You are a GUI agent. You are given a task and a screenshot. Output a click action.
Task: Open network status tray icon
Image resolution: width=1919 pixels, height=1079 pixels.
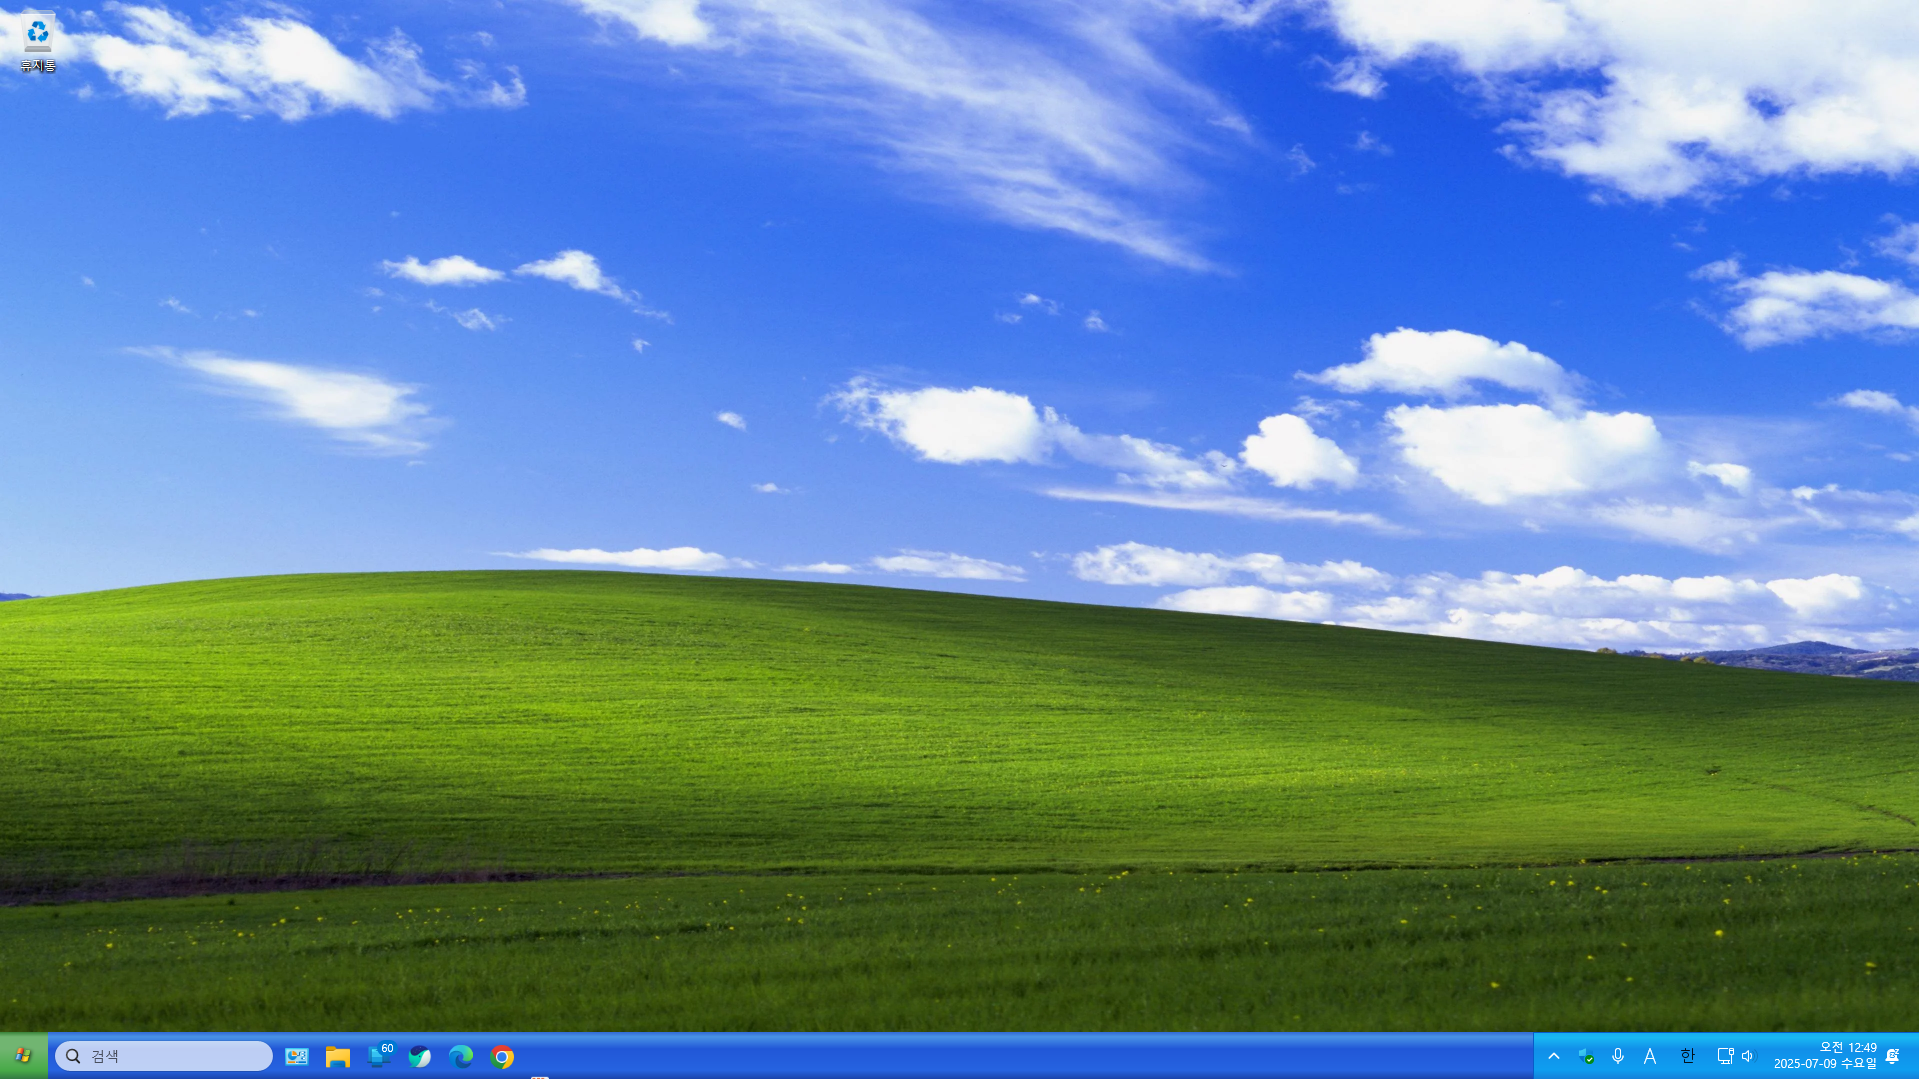click(1725, 1056)
